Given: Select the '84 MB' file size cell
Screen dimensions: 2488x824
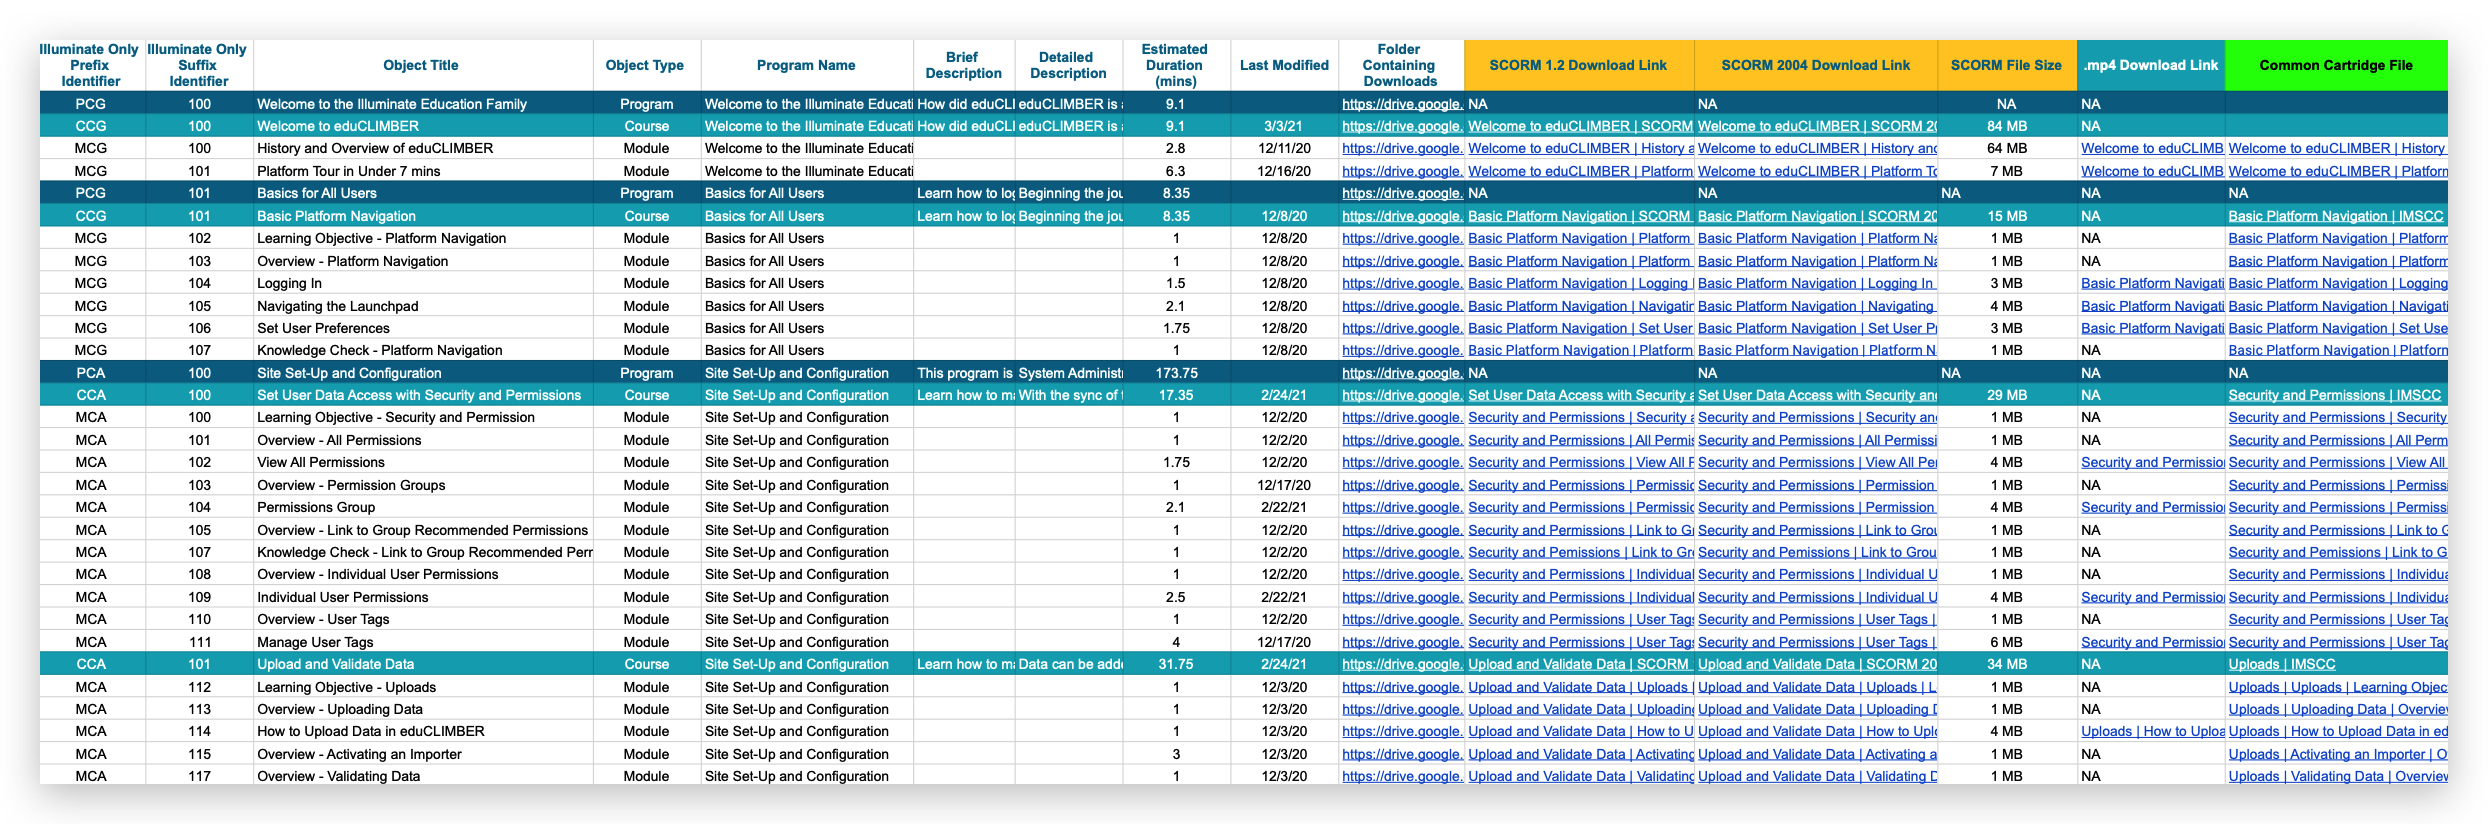Looking at the screenshot, I should pyautogui.click(x=2007, y=126).
